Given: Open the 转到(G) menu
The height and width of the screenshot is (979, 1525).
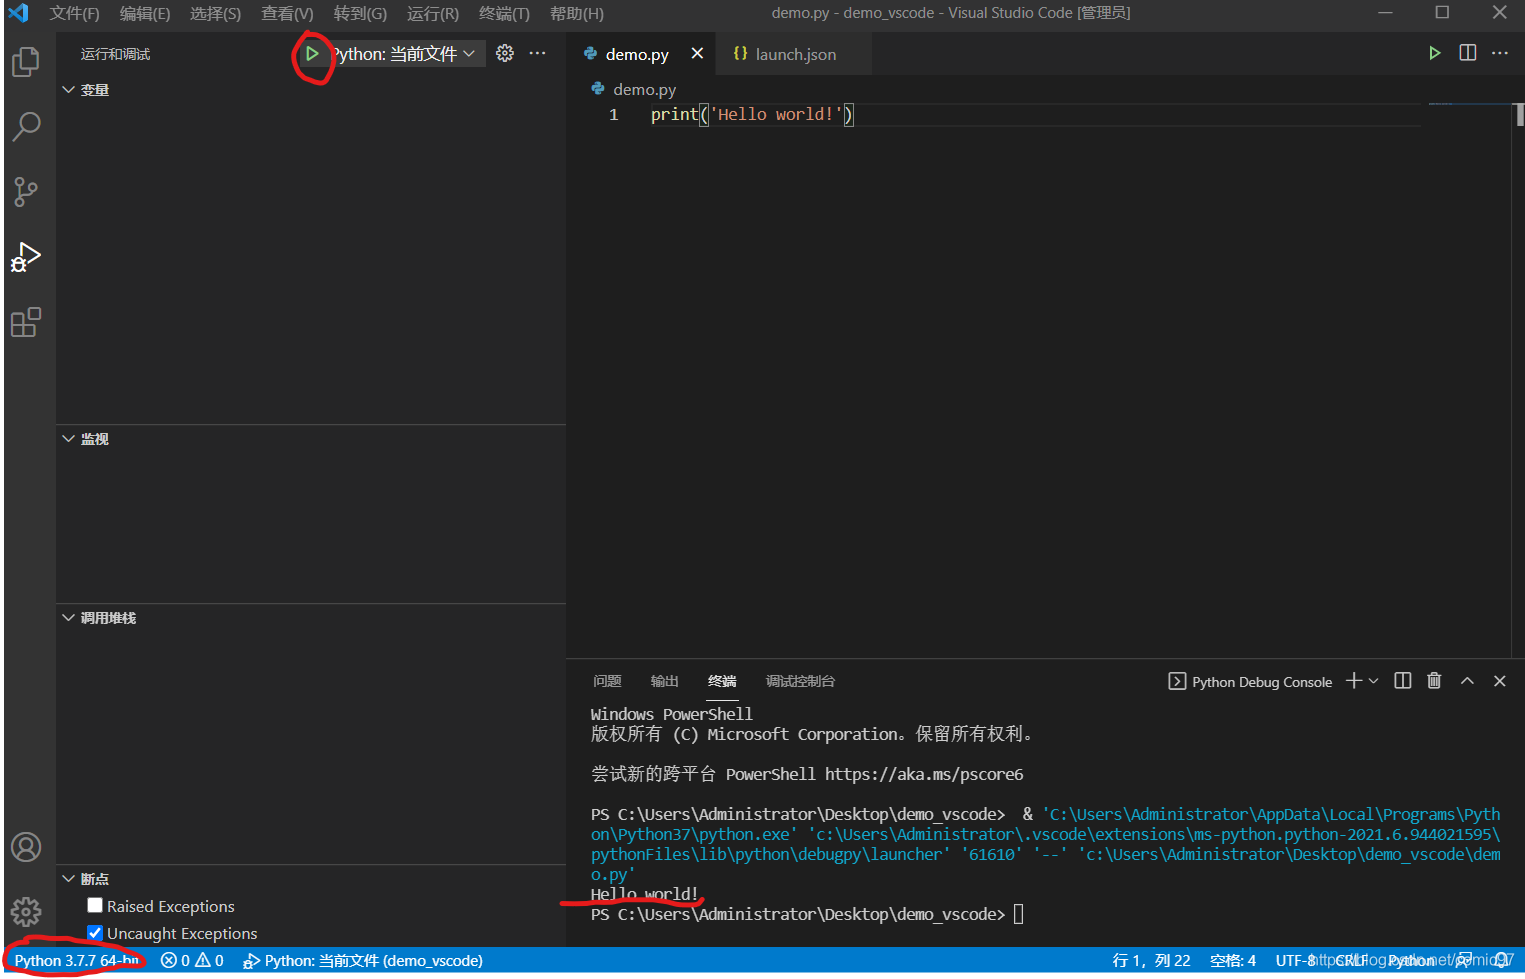Looking at the screenshot, I should 360,14.
